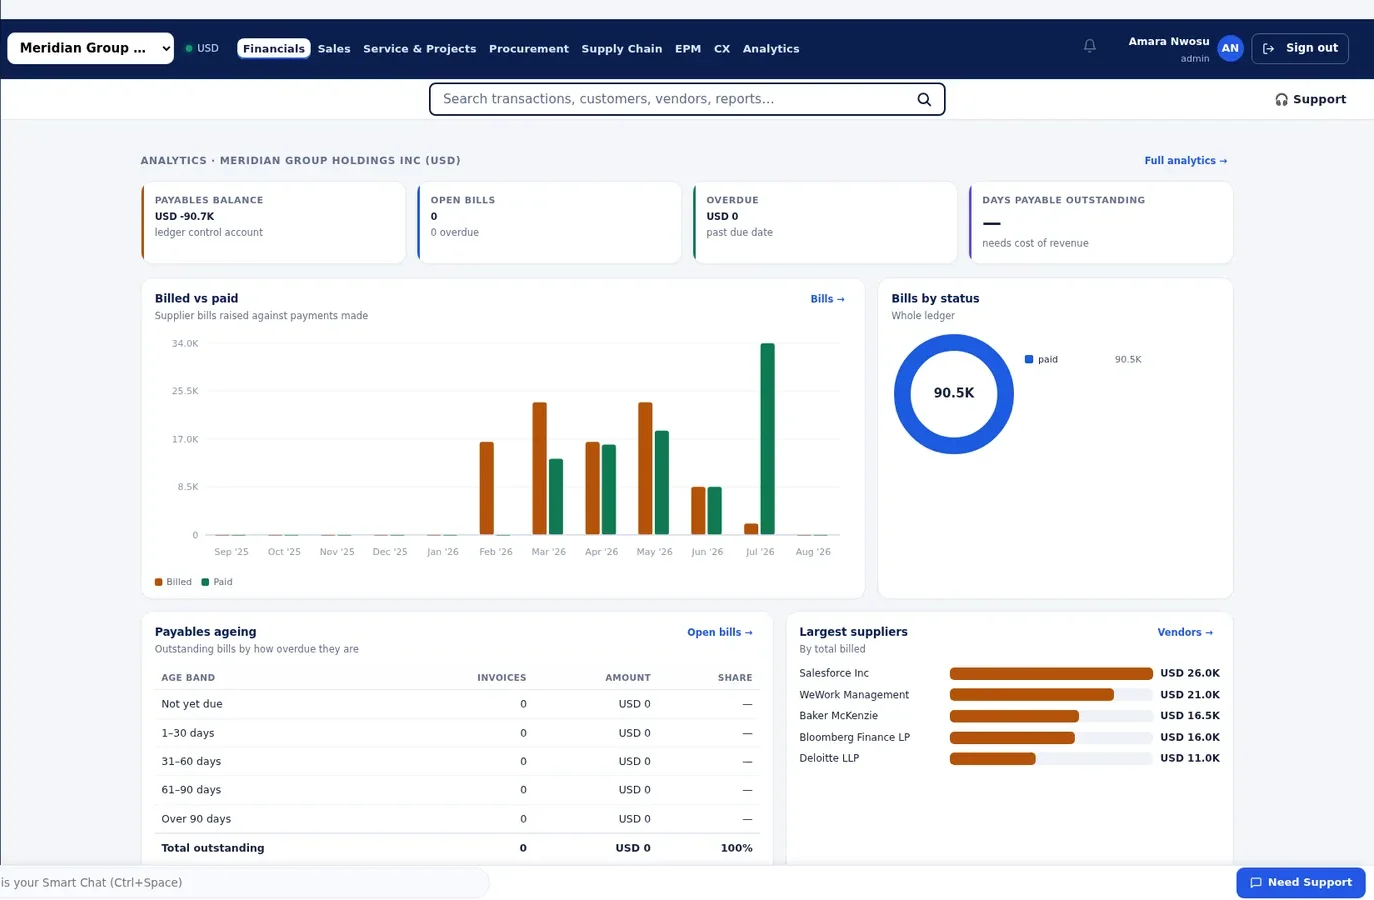Open the Financials menu

[x=274, y=49]
